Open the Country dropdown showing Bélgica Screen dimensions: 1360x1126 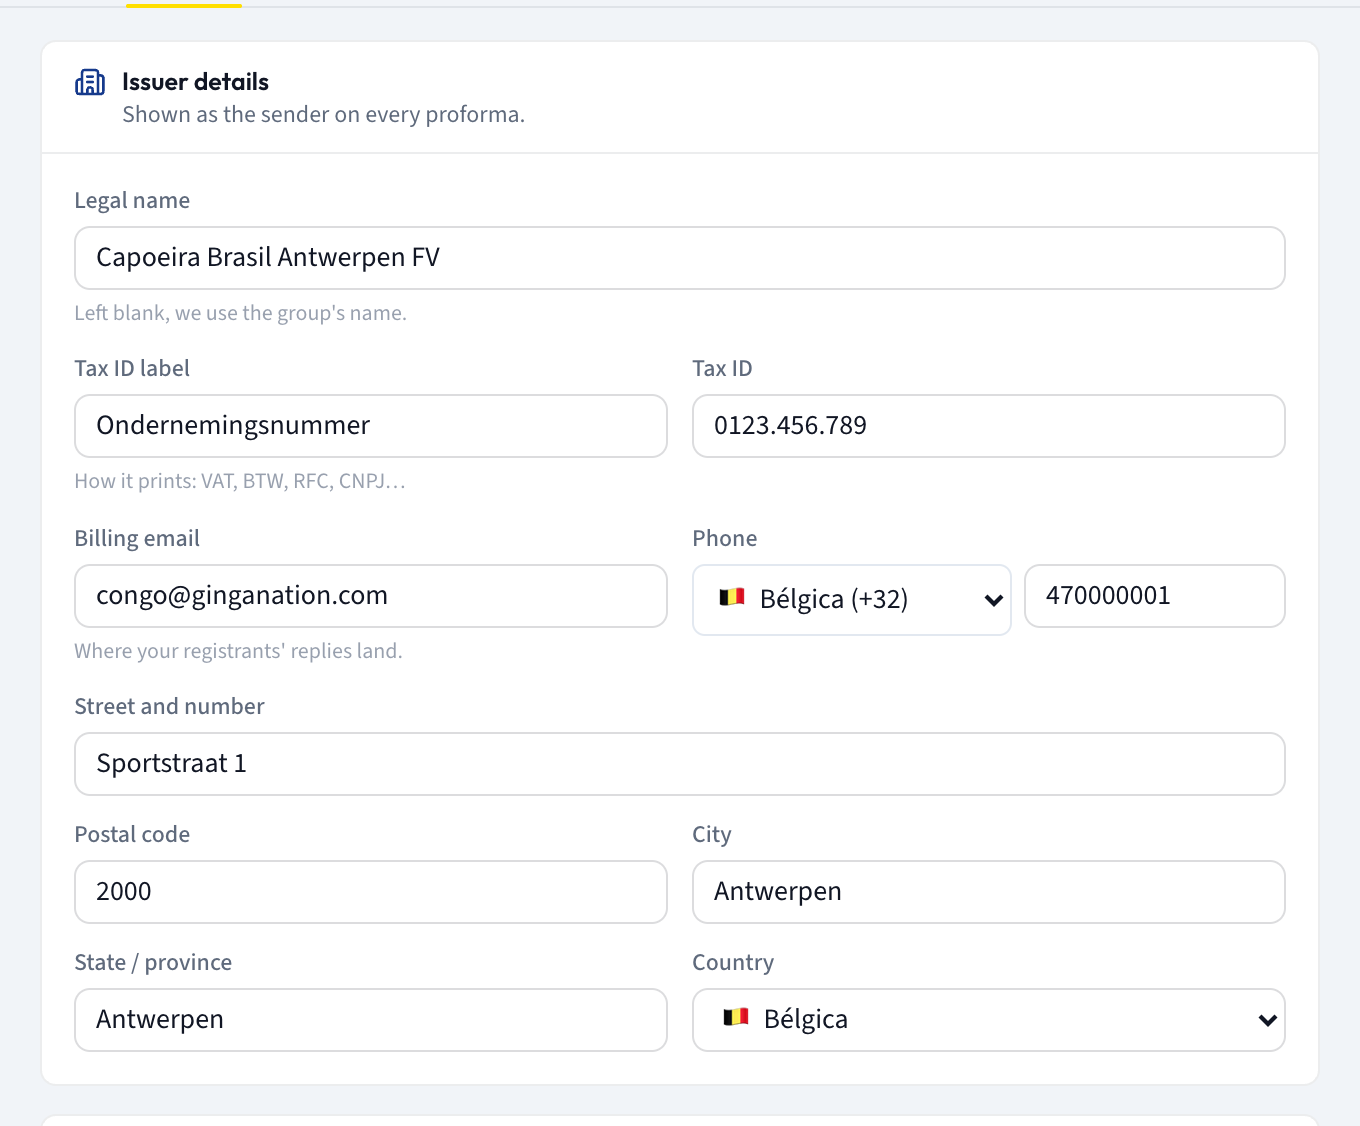coord(989,1020)
